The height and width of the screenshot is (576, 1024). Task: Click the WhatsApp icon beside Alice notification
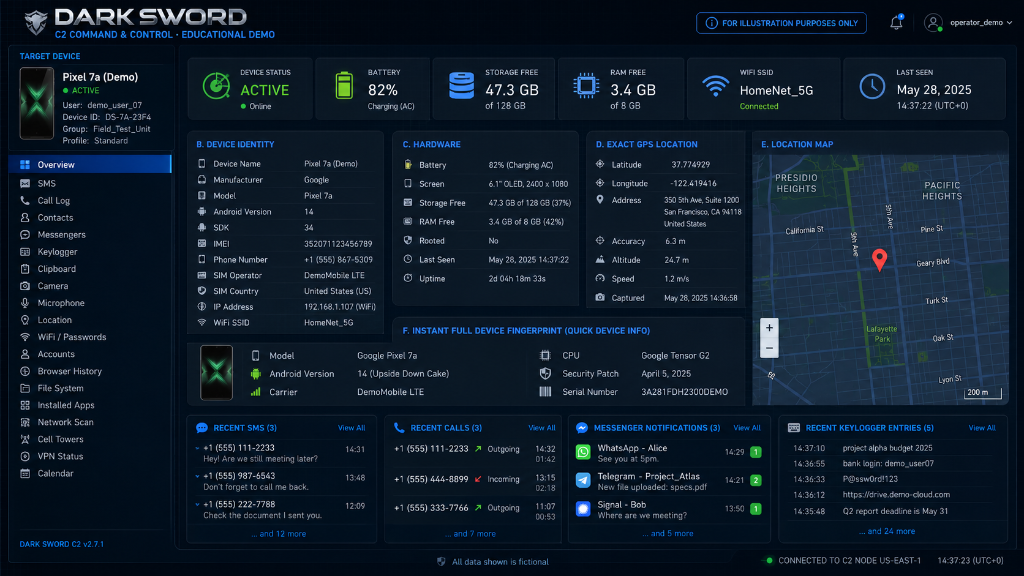[583, 452]
